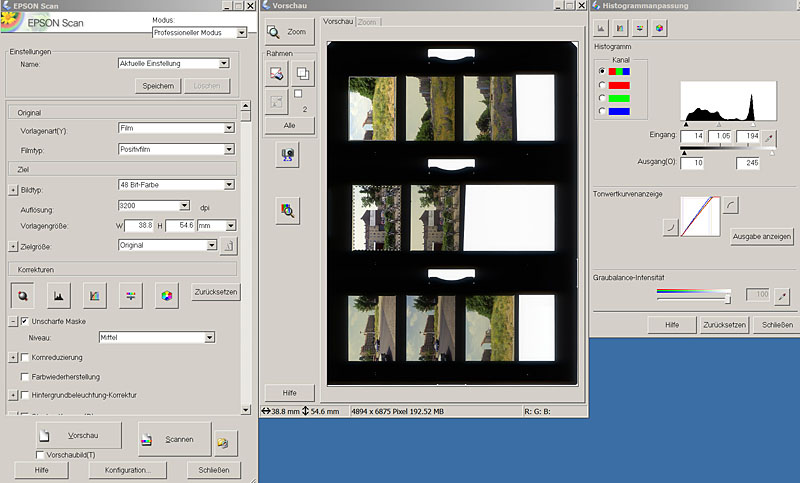Screen dimensions: 800x483
Task: Enable the Kornreduzierung checkbox
Action: coord(24,358)
